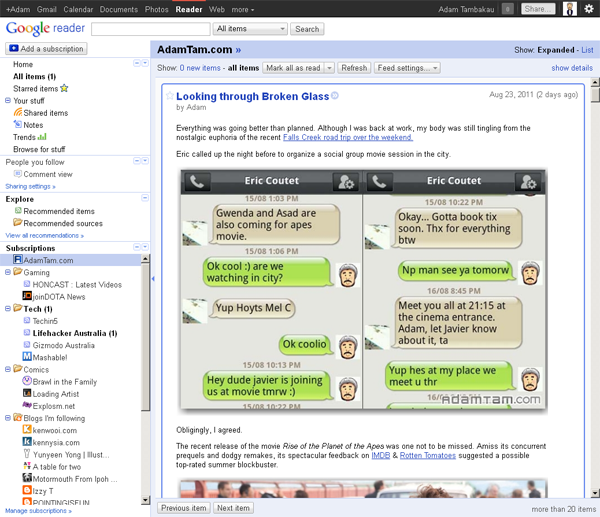
Task: Open Rotten Tomatoes link
Action: click(x=428, y=455)
